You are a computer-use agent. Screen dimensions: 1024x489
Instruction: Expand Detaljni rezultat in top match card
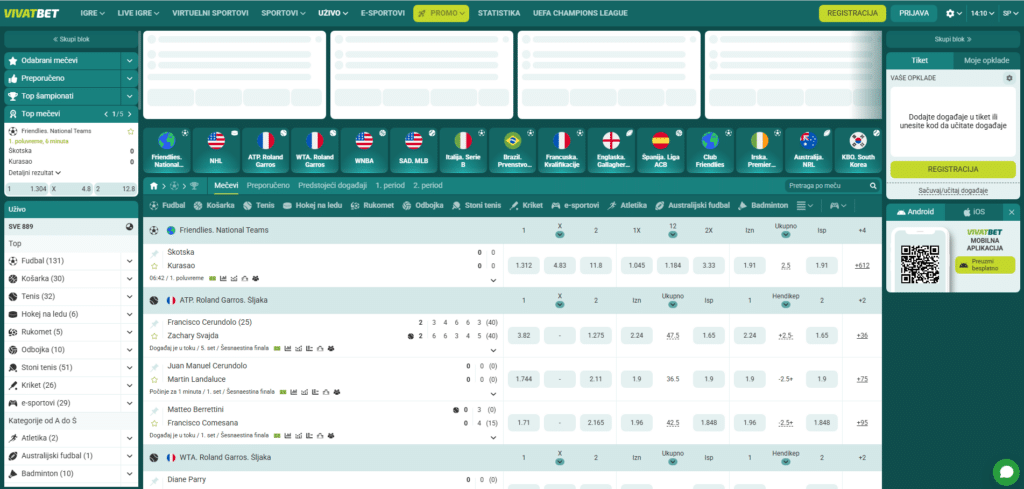pos(35,172)
